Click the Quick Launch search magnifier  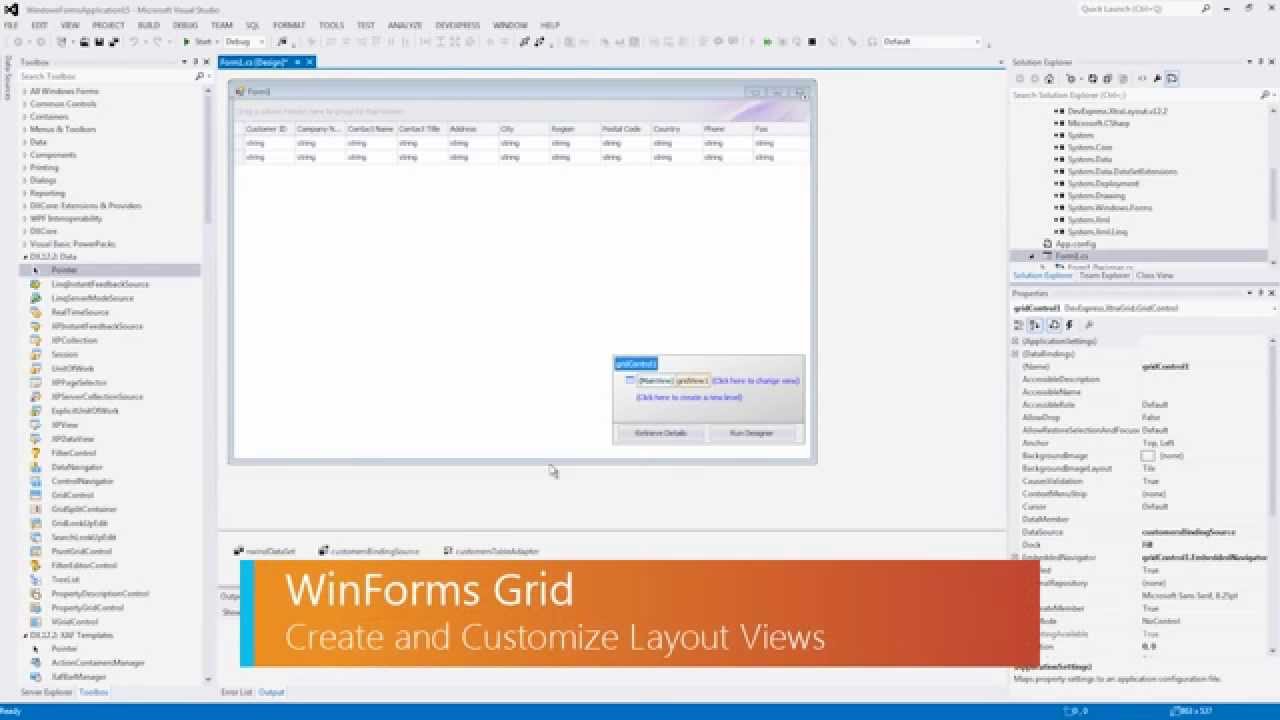tap(1206, 9)
